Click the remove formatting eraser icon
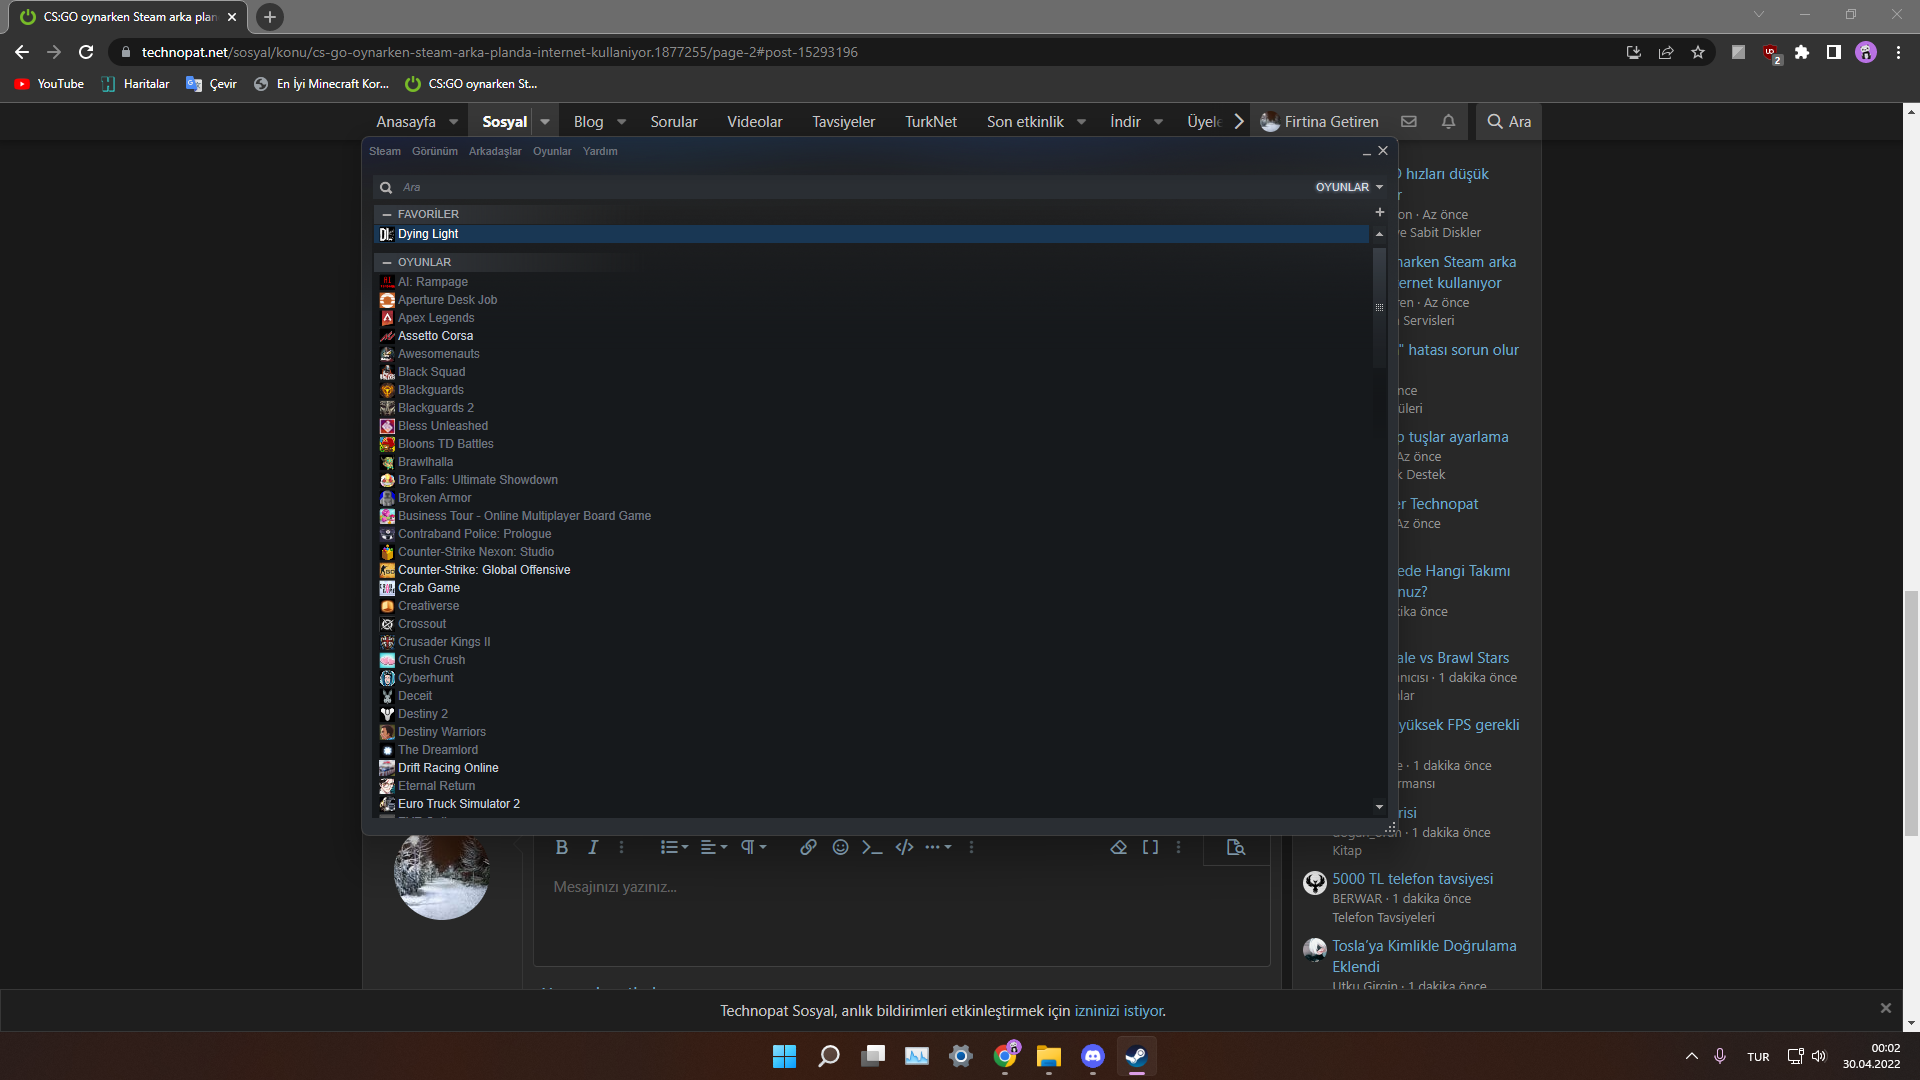Viewport: 1920px width, 1080px height. point(1118,848)
